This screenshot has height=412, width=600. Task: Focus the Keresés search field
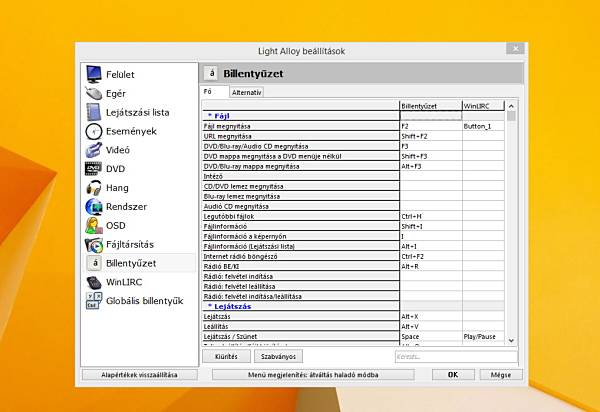point(456,357)
